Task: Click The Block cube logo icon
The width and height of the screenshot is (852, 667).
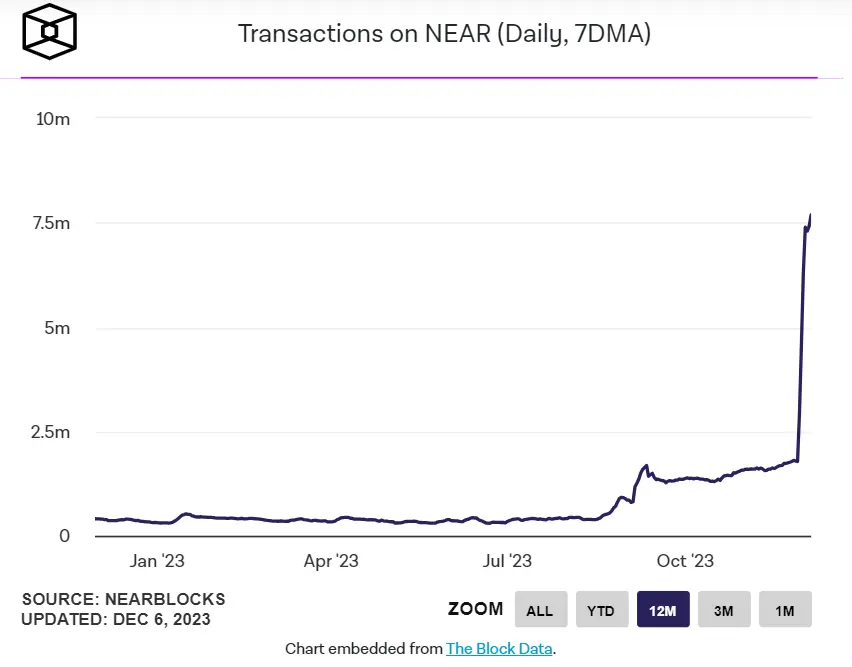Action: pos(49,32)
